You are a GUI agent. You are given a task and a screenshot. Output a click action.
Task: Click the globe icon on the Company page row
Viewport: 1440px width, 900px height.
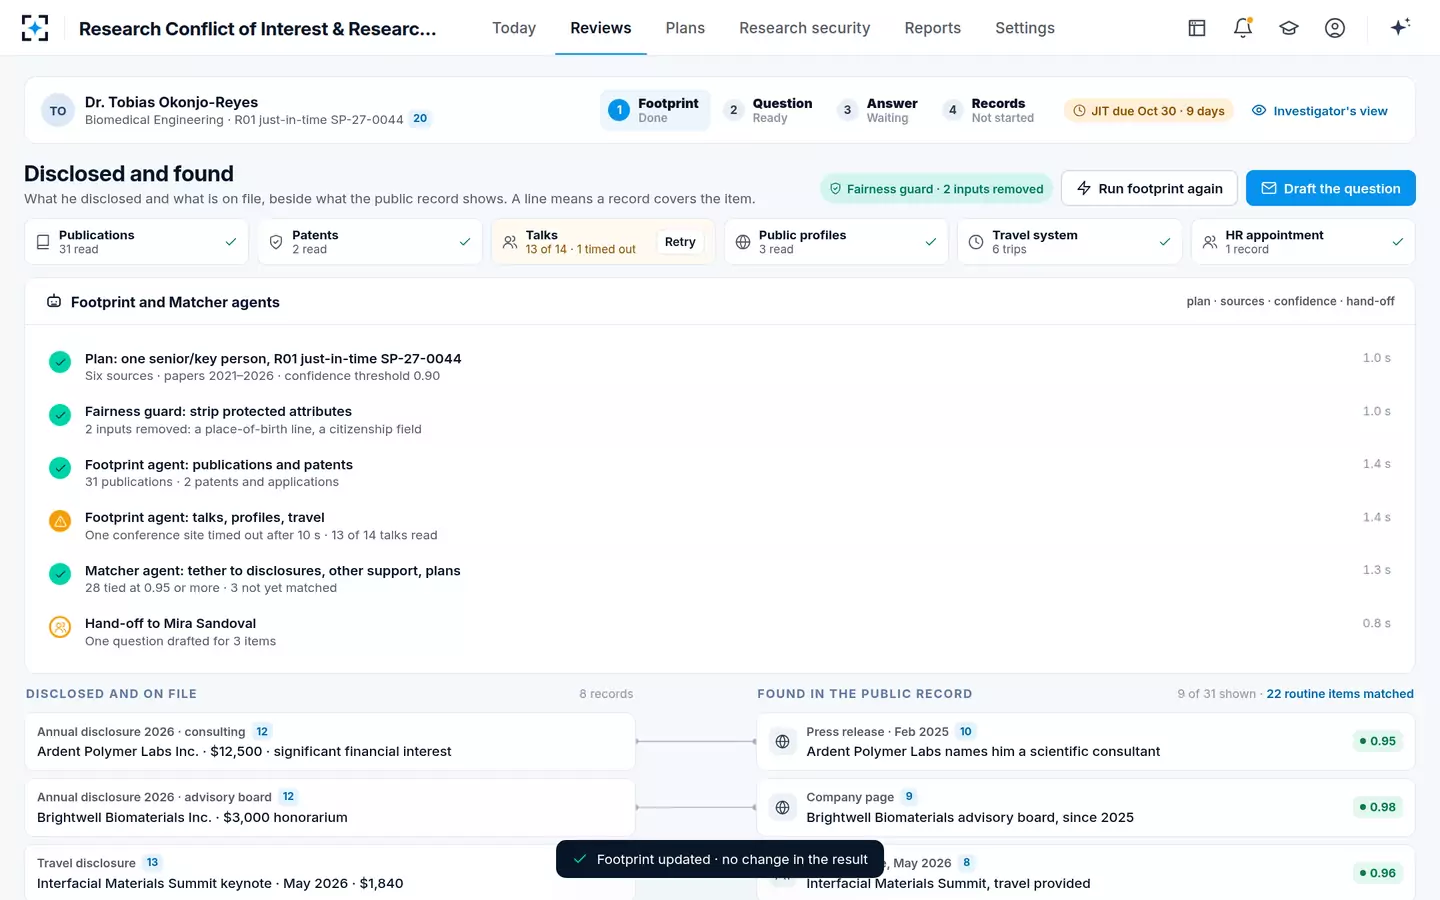[783, 808]
